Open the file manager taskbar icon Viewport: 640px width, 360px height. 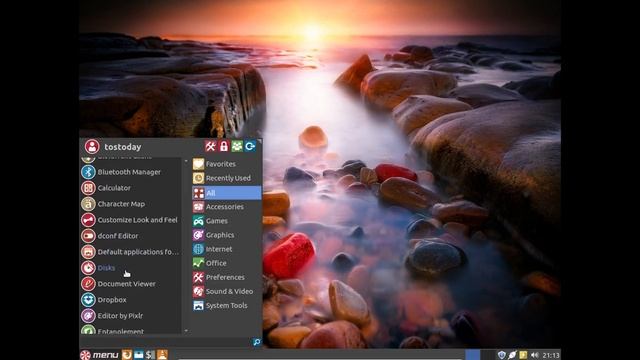pyautogui.click(x=139, y=354)
